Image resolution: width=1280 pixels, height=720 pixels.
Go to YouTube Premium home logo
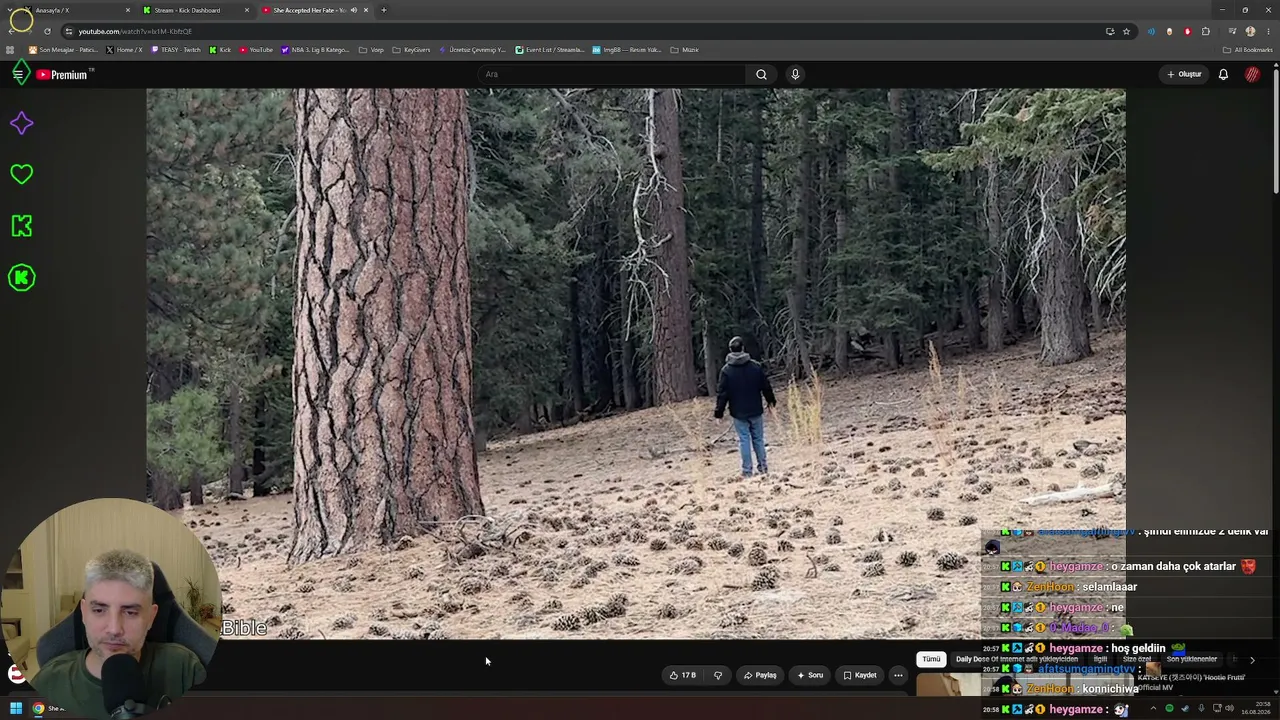pos(64,74)
